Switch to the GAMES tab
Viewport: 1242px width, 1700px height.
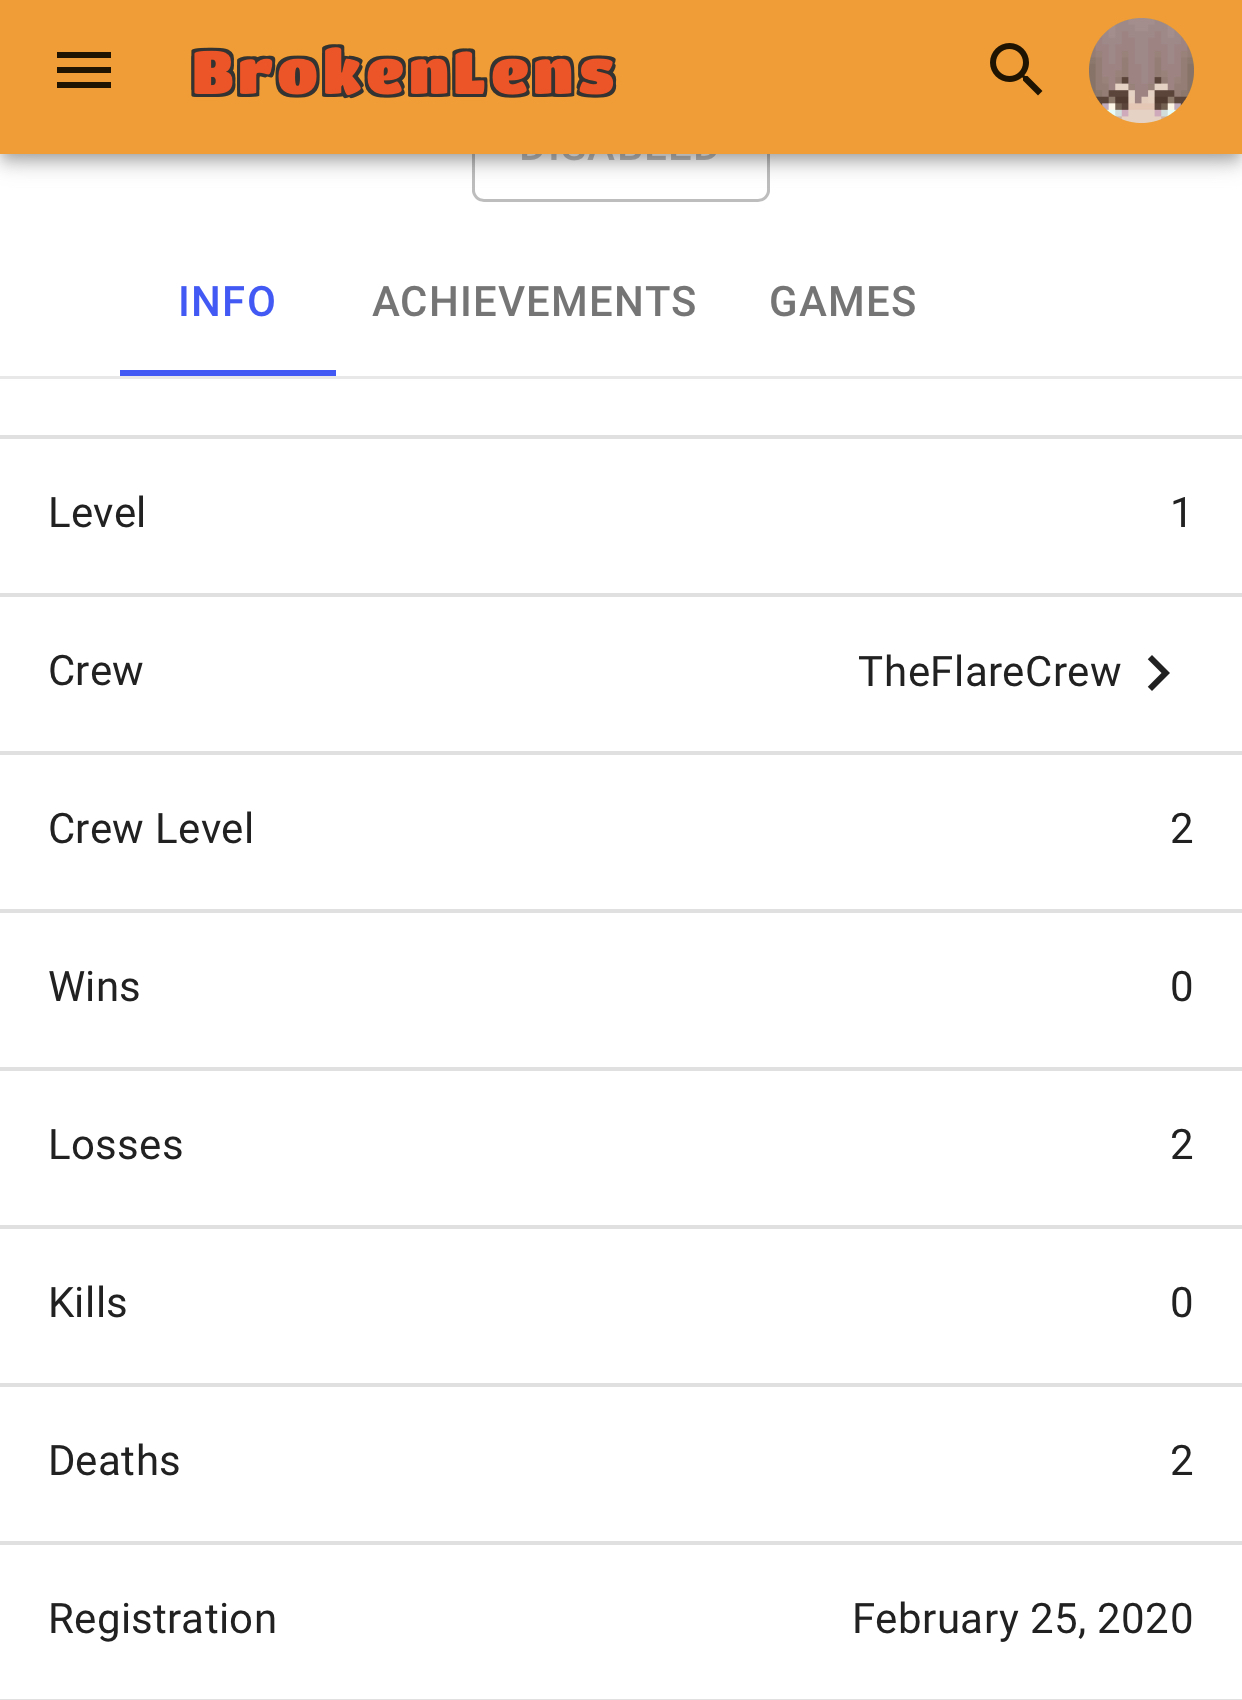(843, 302)
